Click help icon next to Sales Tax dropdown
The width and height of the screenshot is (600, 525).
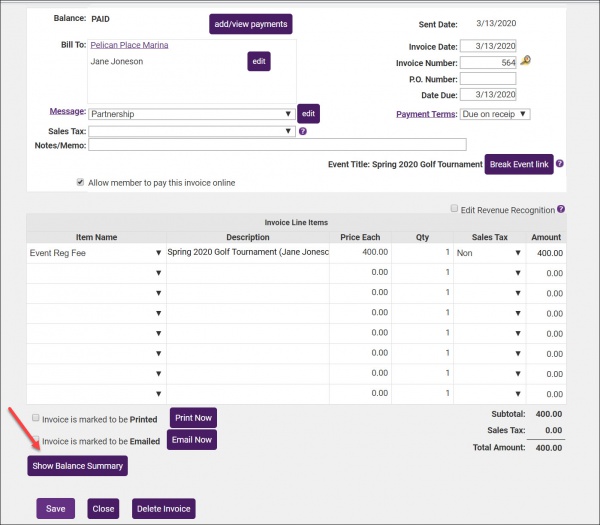(x=302, y=131)
